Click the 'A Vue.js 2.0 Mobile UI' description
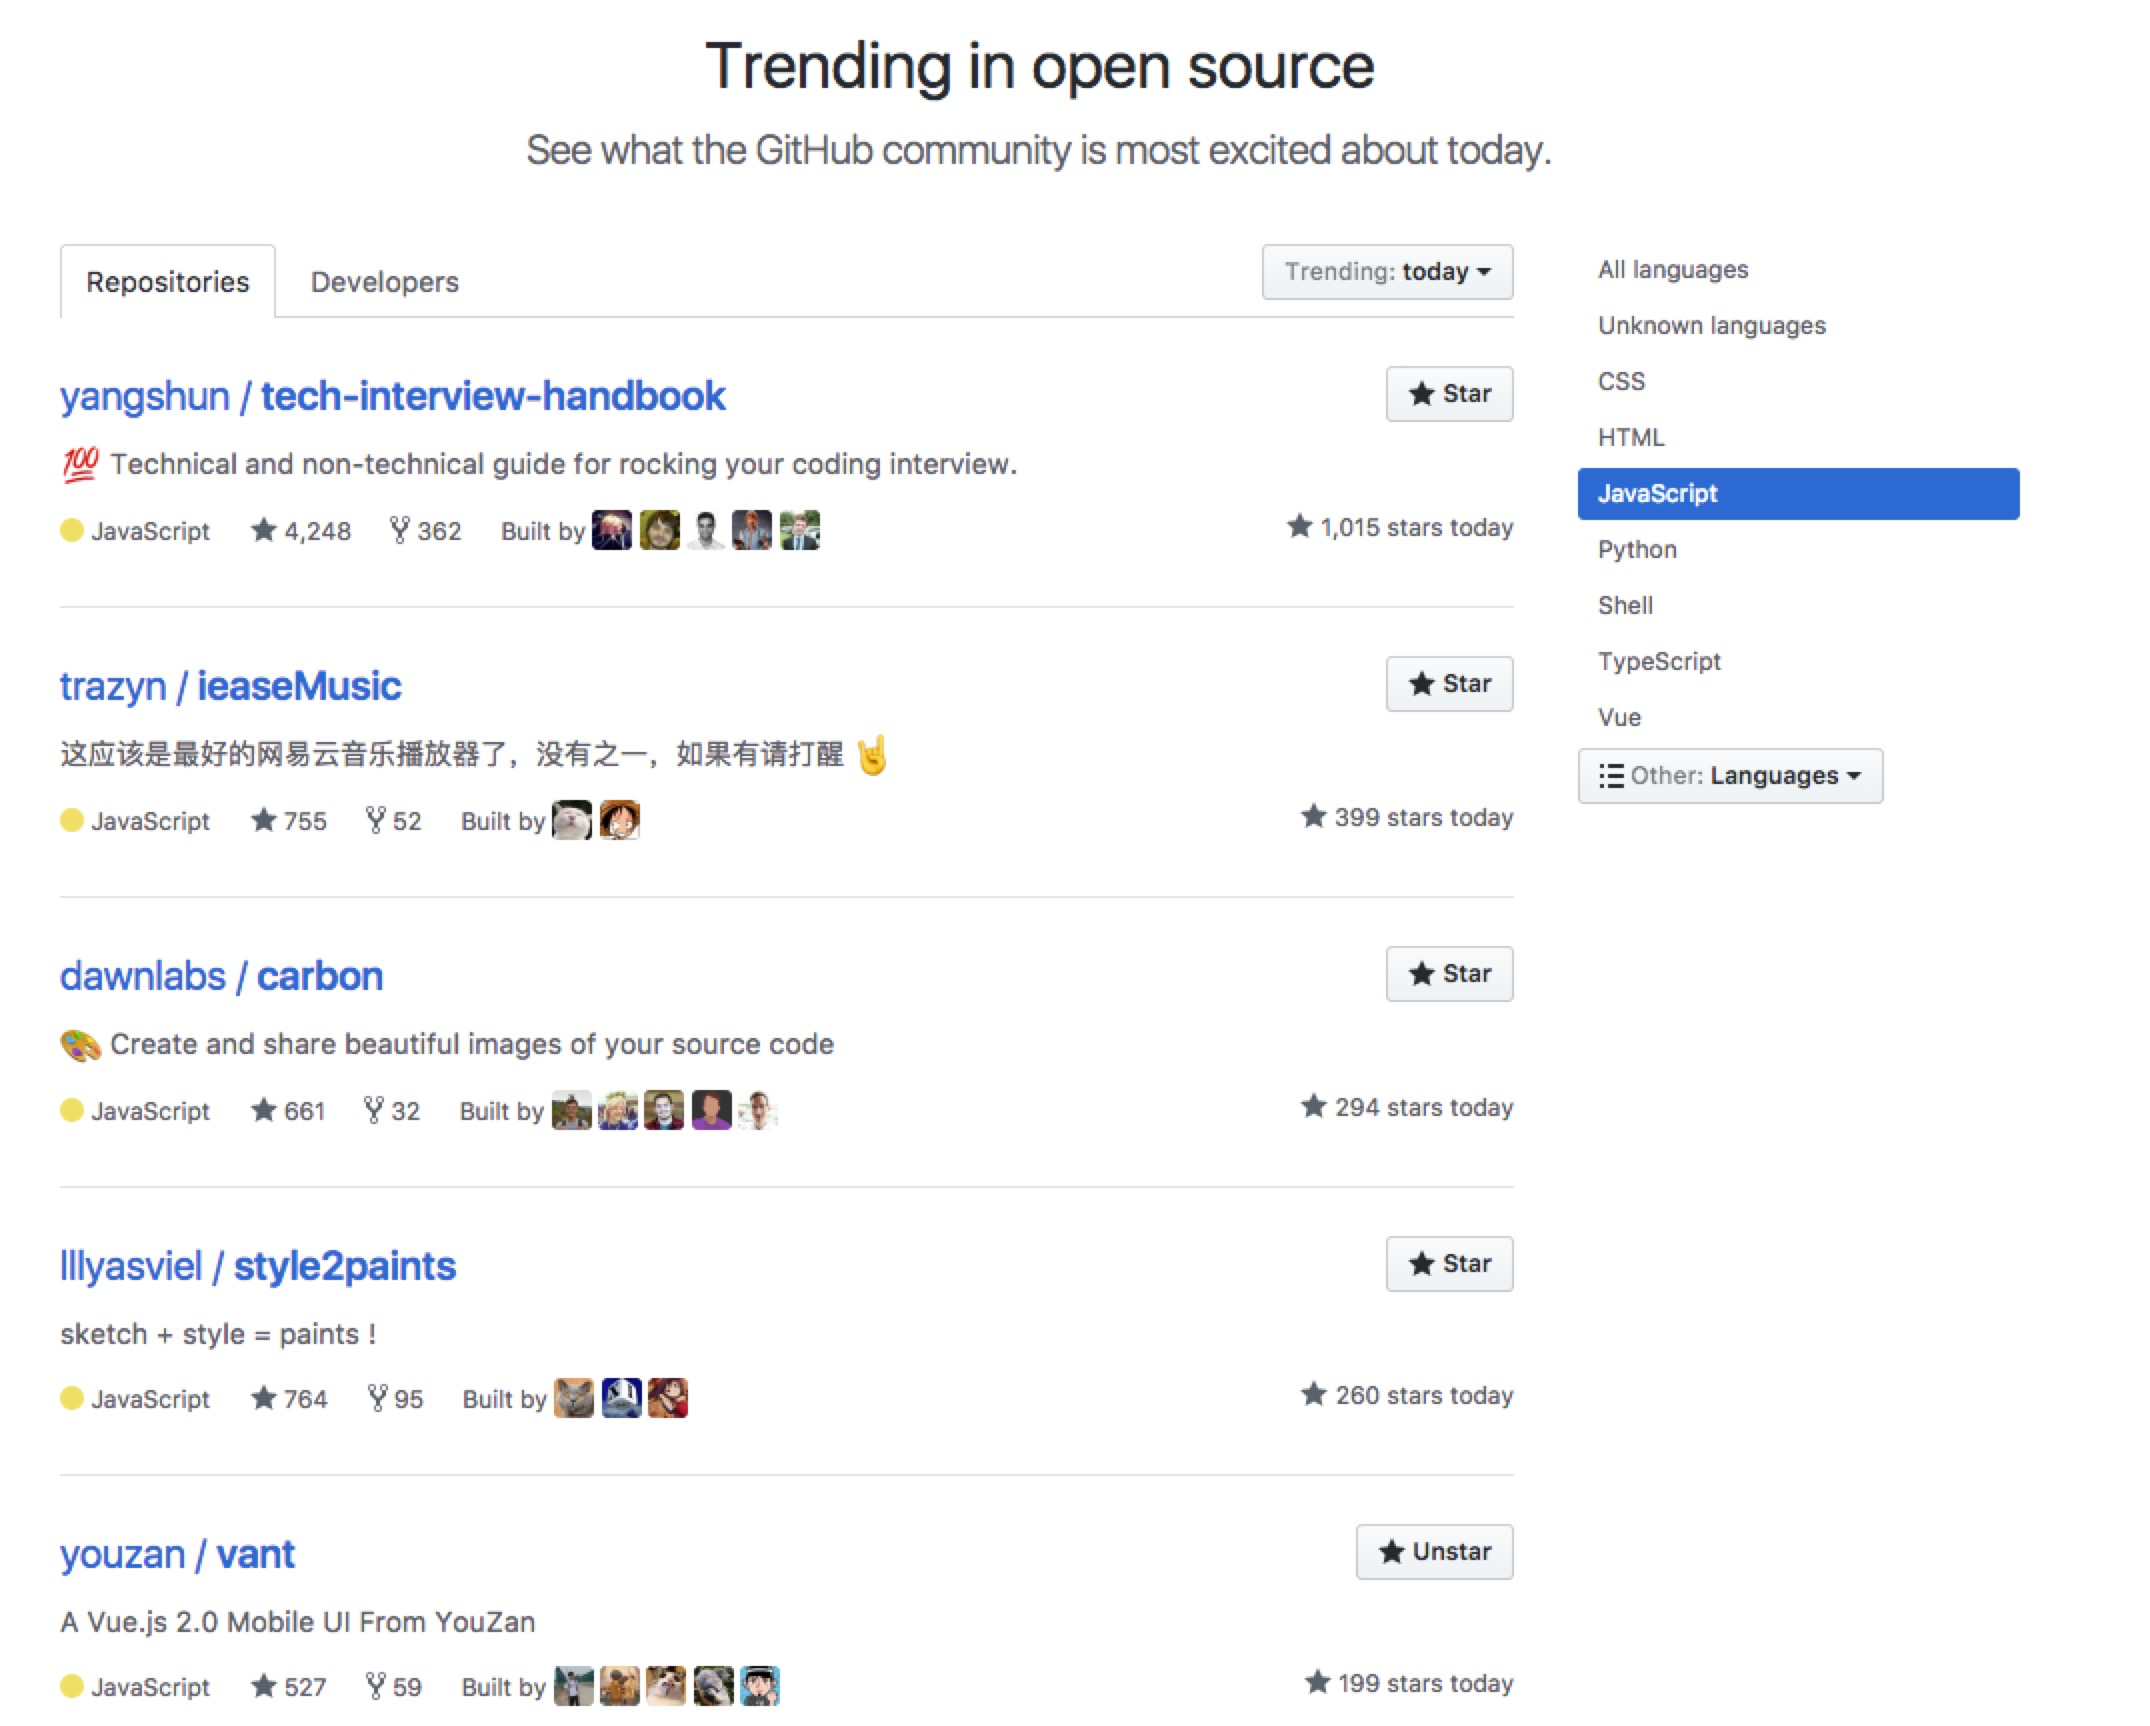 pyautogui.click(x=297, y=1622)
